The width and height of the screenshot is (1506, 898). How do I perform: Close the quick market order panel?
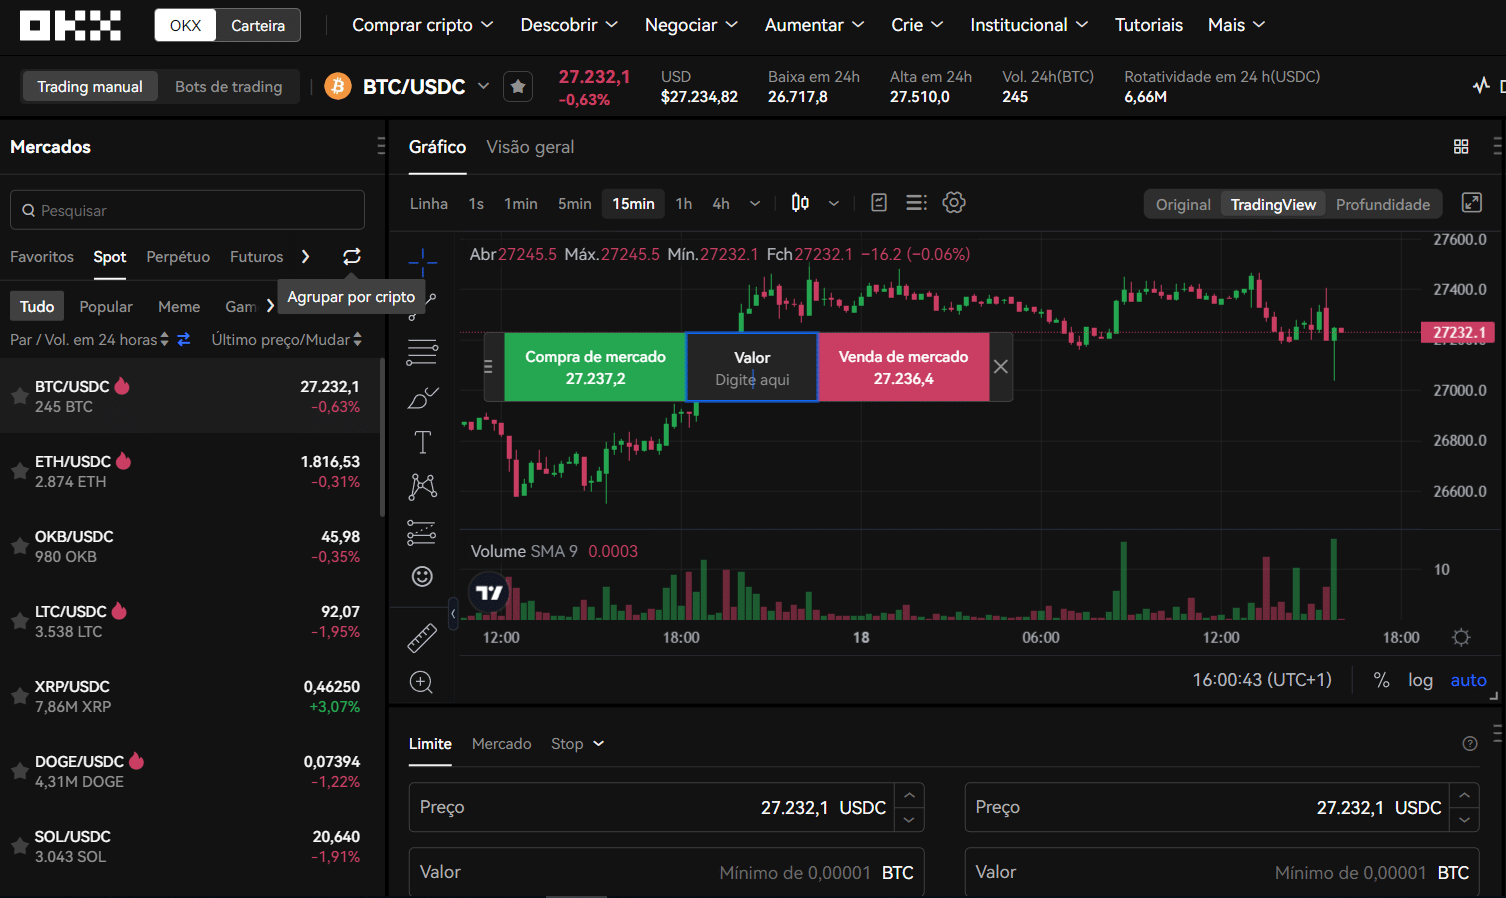coord(1001,367)
